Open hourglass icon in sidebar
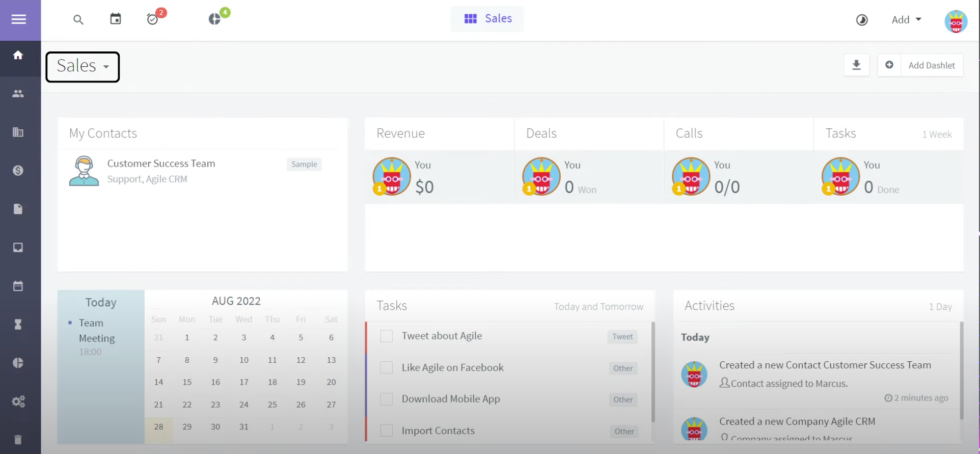This screenshot has height=454, width=980. click(x=18, y=324)
